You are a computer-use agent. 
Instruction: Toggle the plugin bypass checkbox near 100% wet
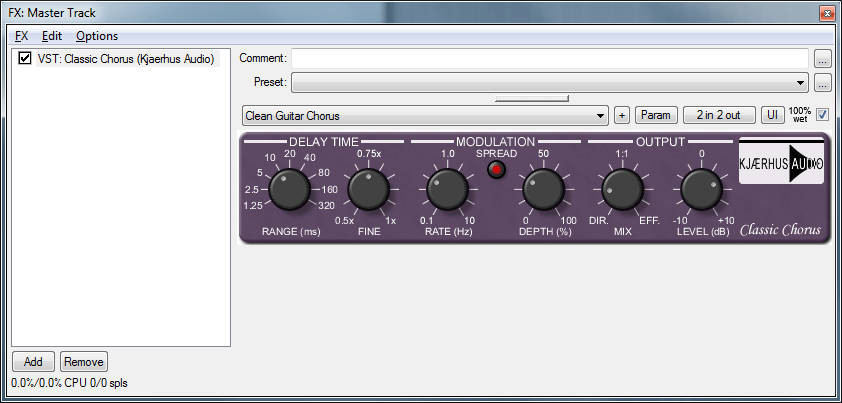[x=822, y=114]
